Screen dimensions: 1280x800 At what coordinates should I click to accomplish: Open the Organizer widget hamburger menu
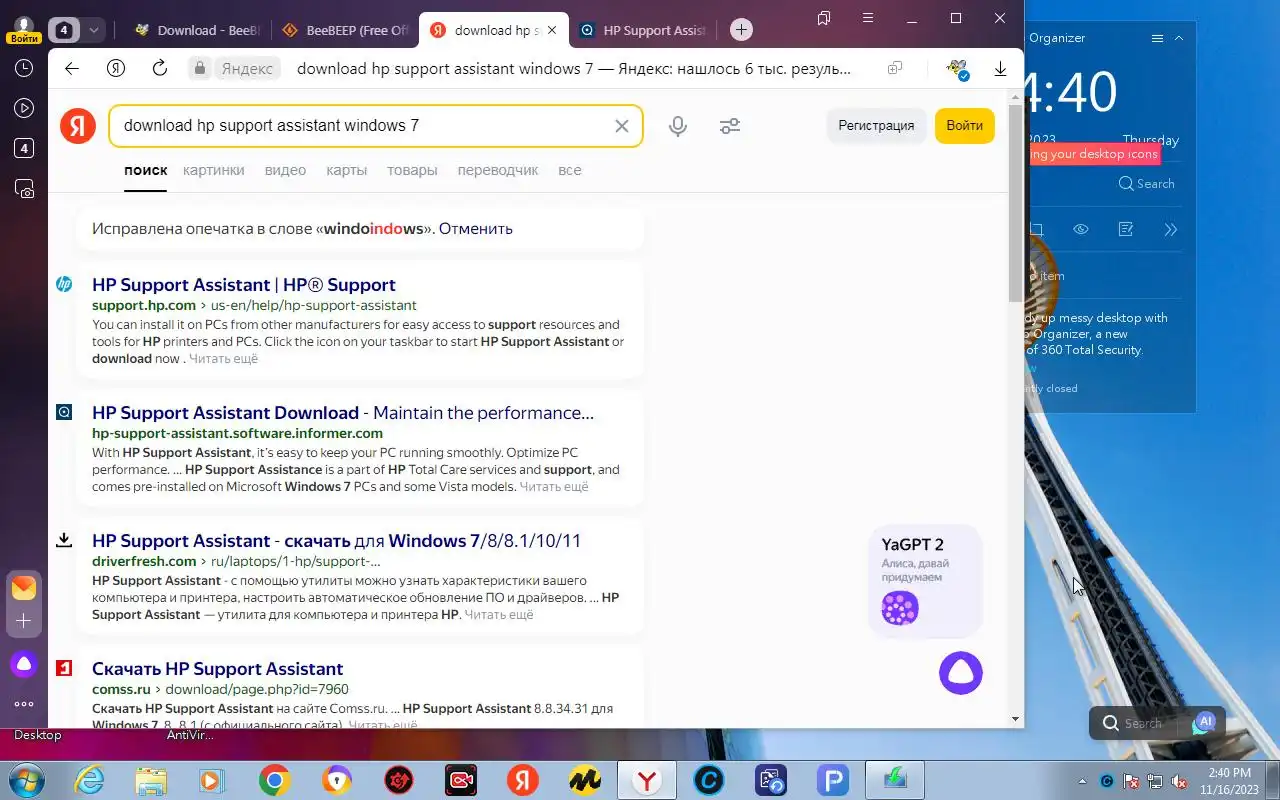(x=1157, y=38)
